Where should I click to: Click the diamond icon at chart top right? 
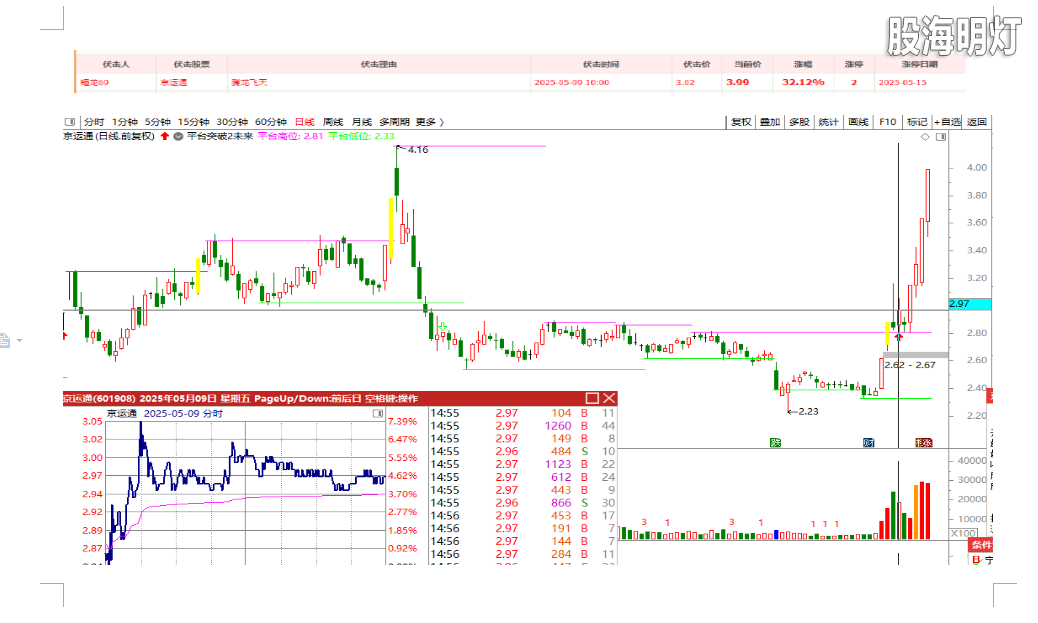point(925,136)
